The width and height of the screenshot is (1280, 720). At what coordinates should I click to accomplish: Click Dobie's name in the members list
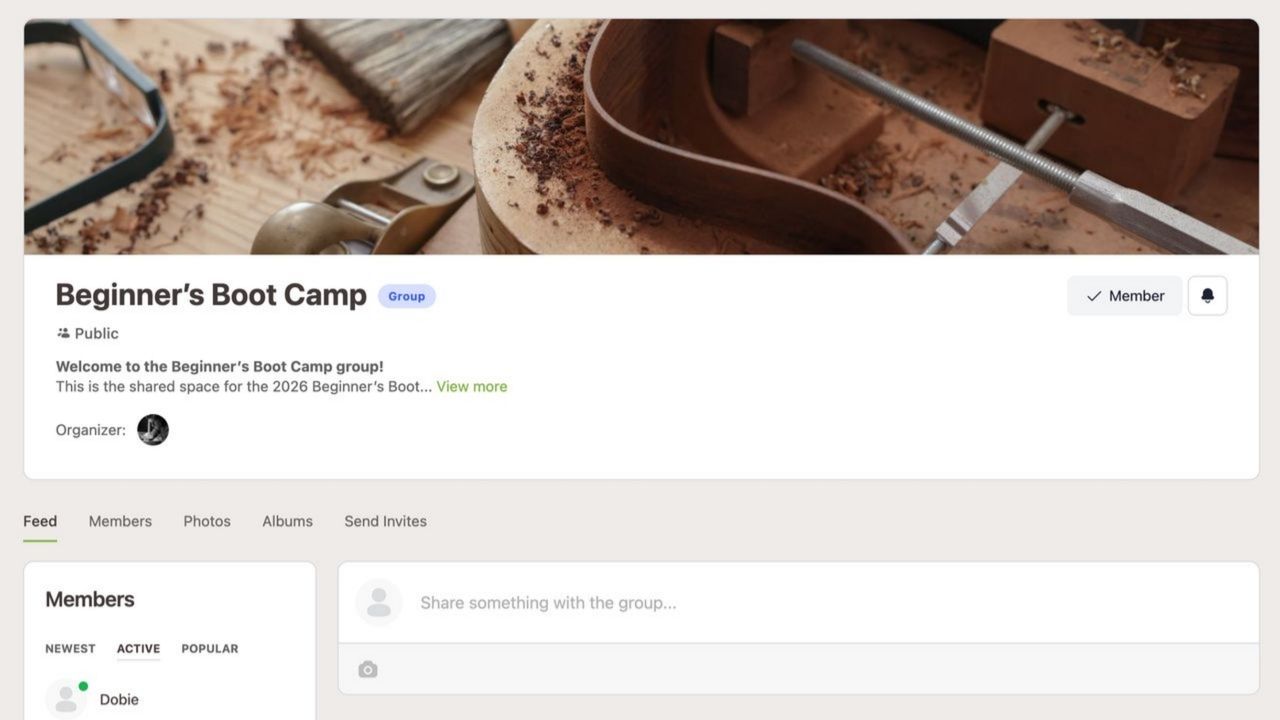pyautogui.click(x=119, y=699)
